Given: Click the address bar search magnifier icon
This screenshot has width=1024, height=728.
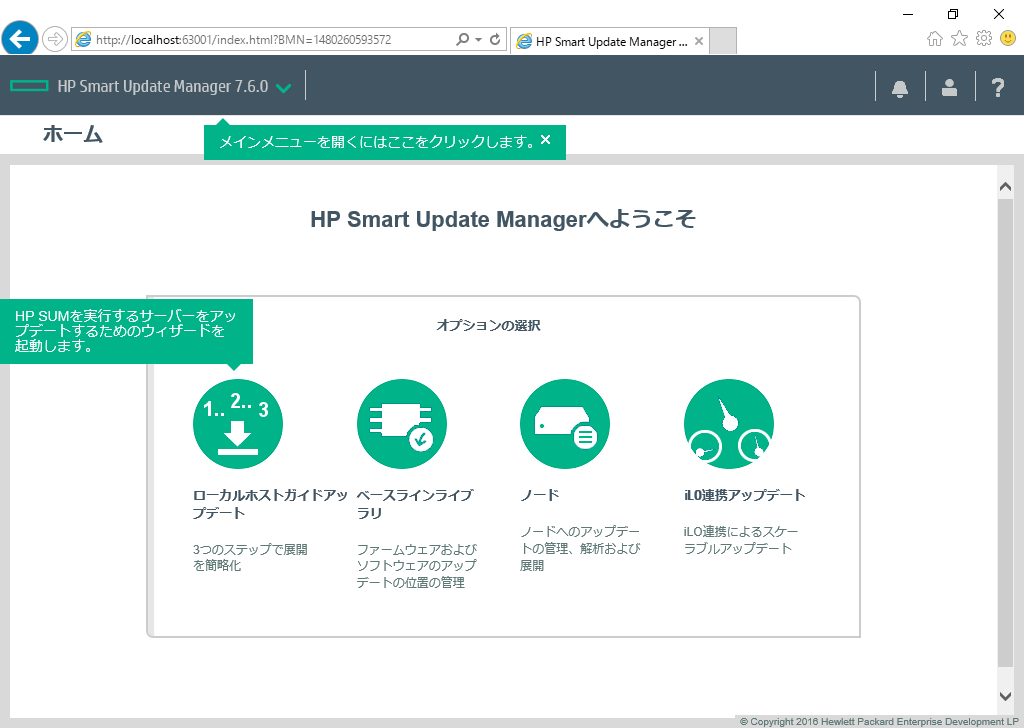Looking at the screenshot, I should (462, 39).
